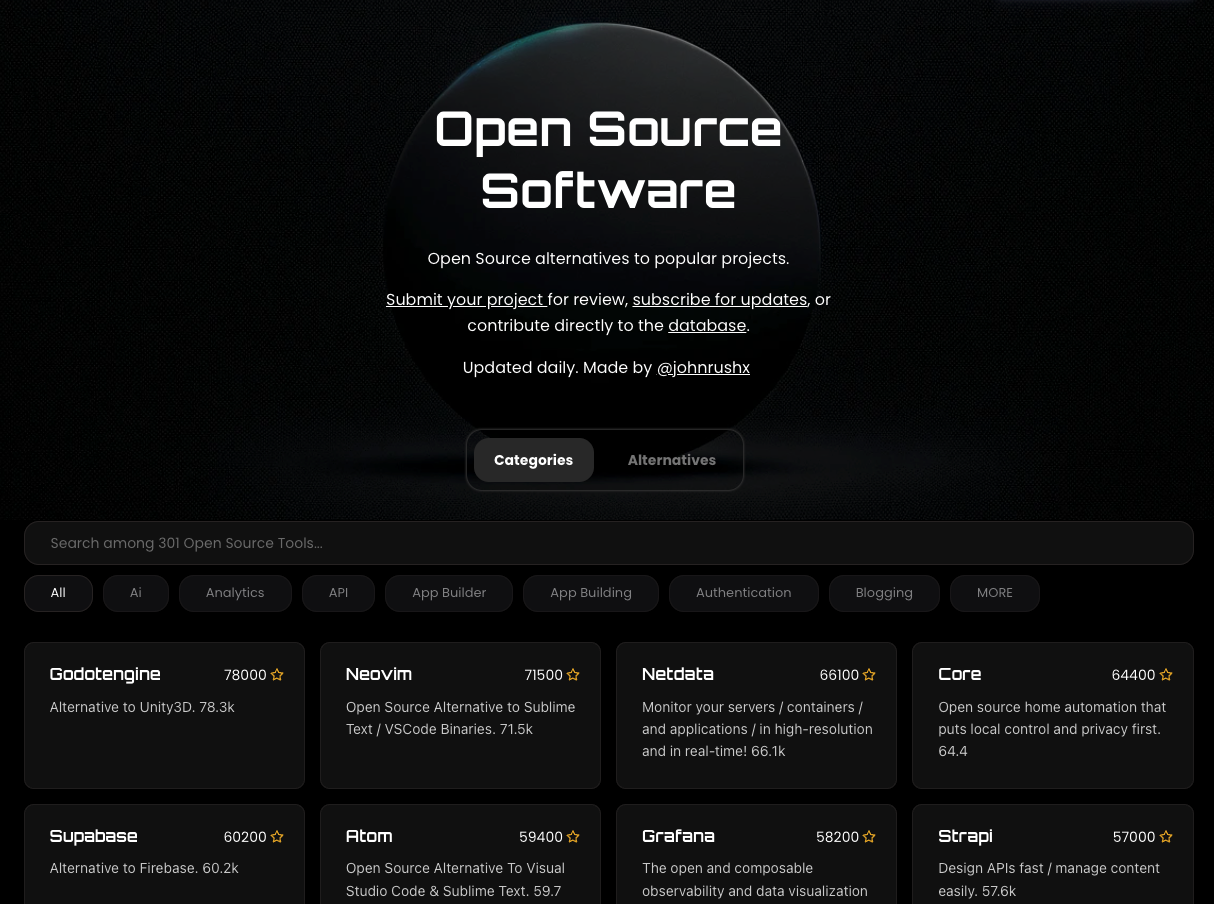Image resolution: width=1214 pixels, height=904 pixels.
Task: Expand the MORE categories button
Action: point(995,593)
